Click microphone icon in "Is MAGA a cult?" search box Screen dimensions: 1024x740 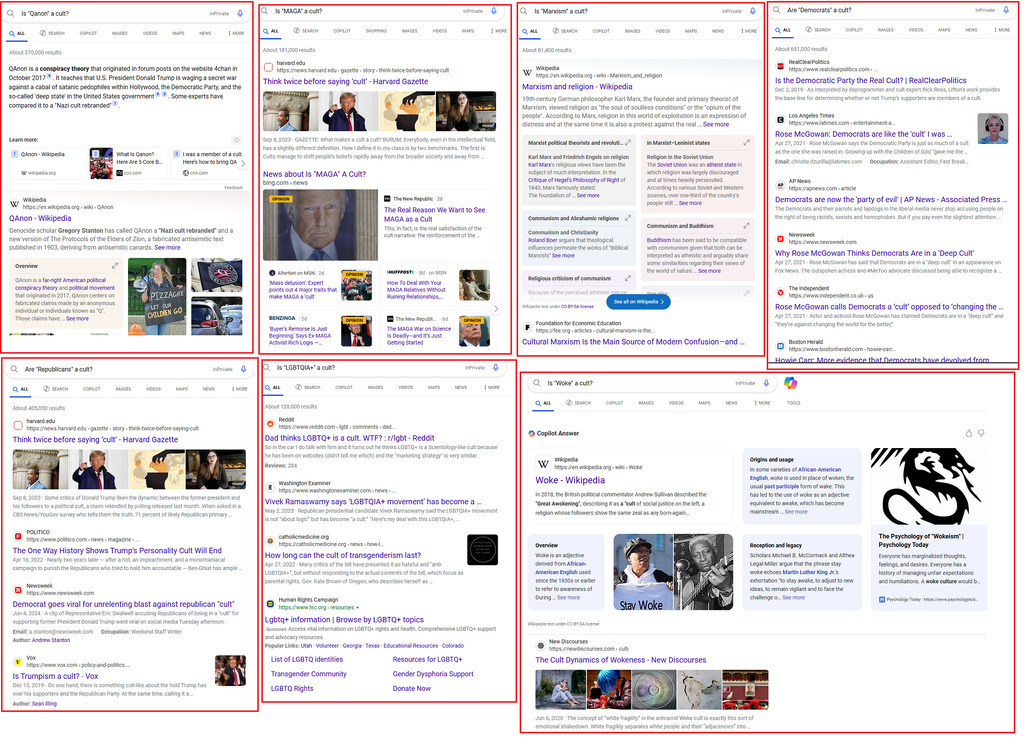pyautogui.click(x=494, y=11)
